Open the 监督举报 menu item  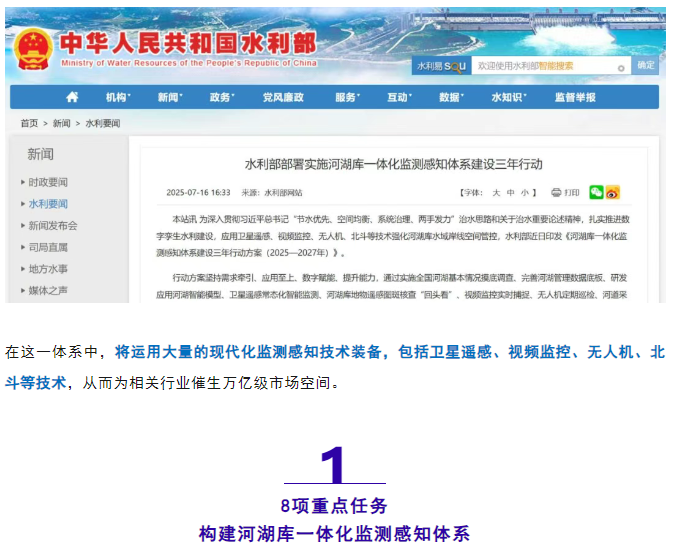point(575,97)
